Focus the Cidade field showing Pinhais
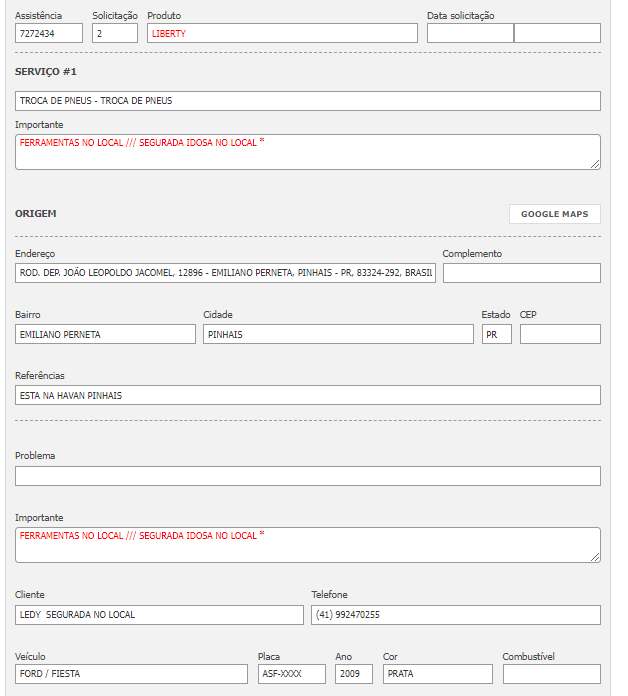The width and height of the screenshot is (628, 696). tap(338, 334)
